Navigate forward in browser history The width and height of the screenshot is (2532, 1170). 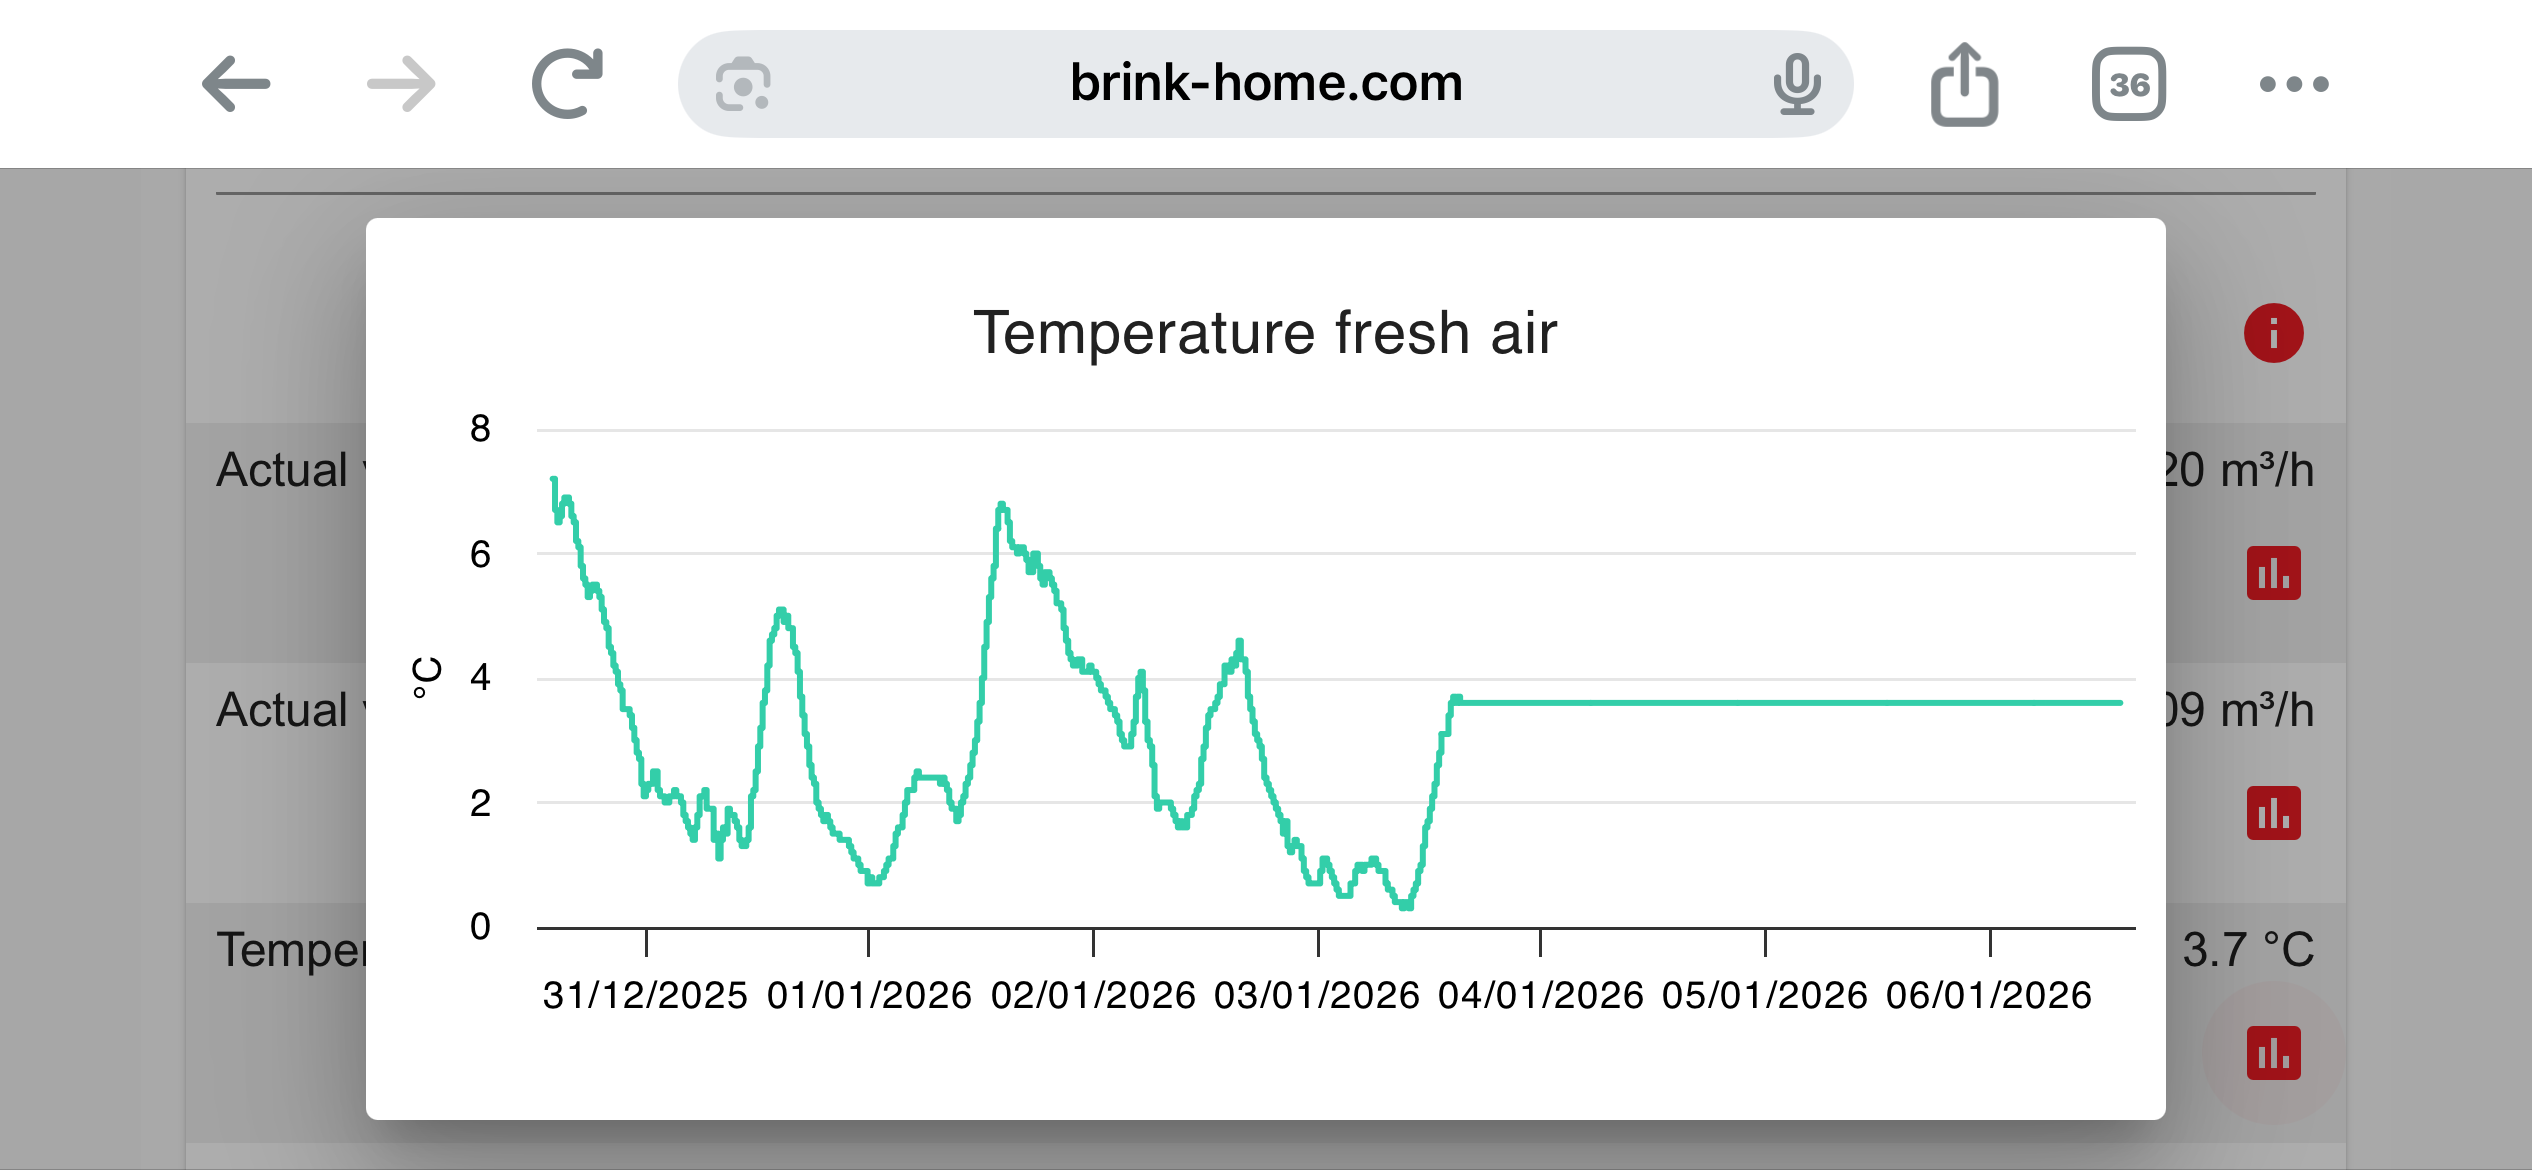402,84
